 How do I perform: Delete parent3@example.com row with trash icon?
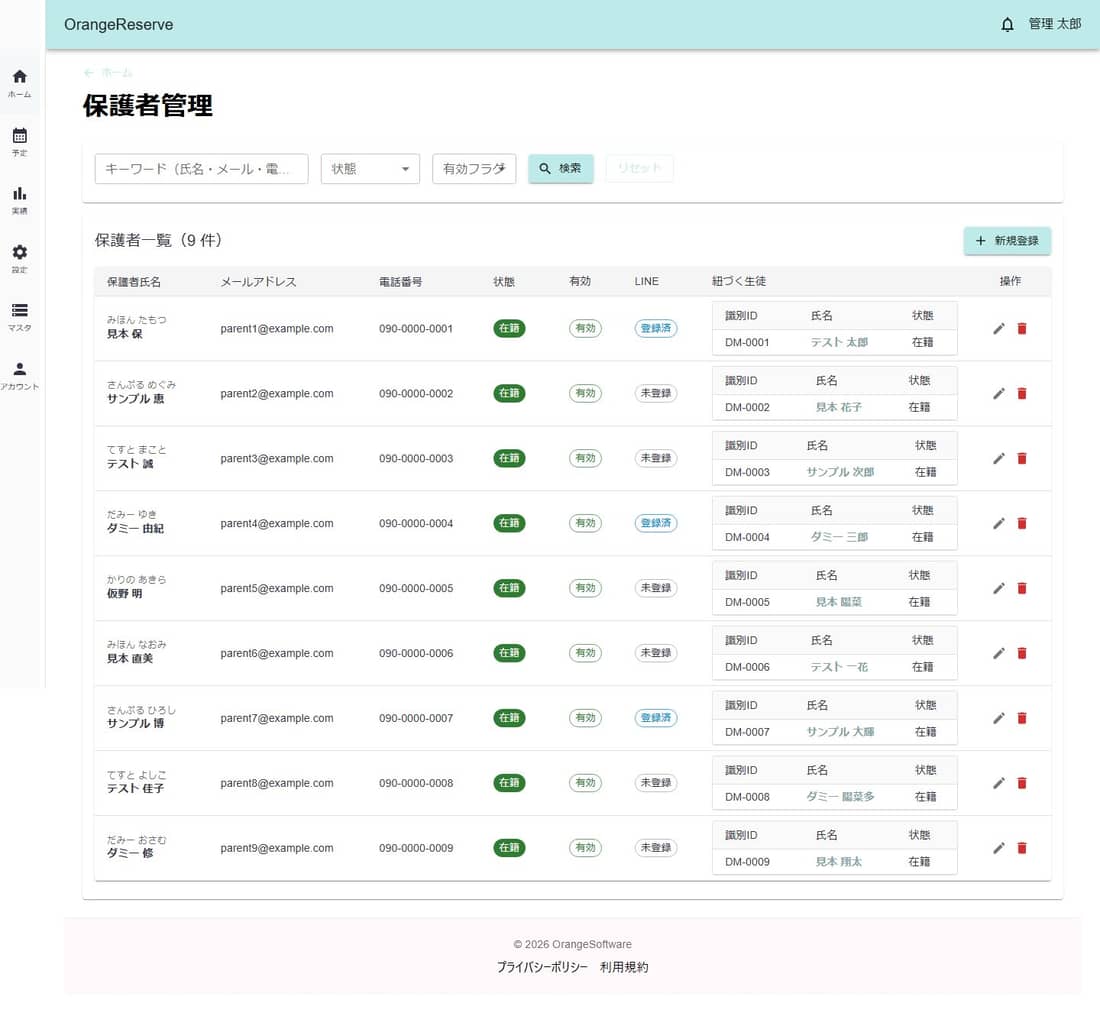coord(1022,458)
